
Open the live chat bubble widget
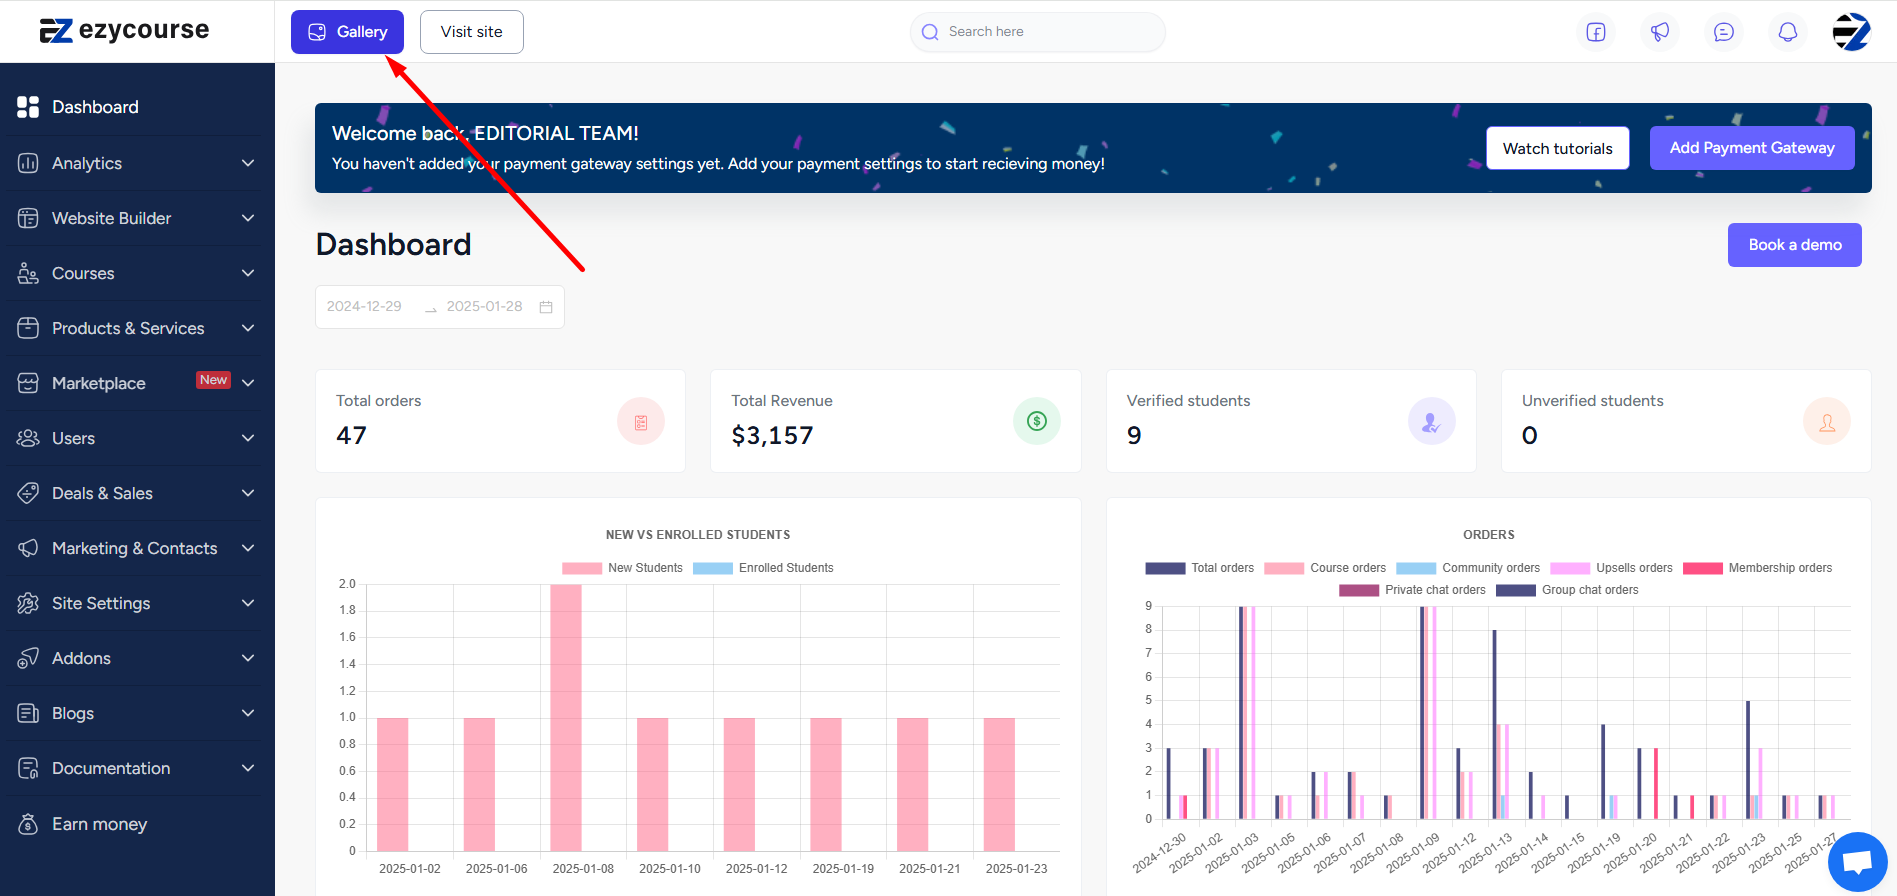click(1857, 862)
